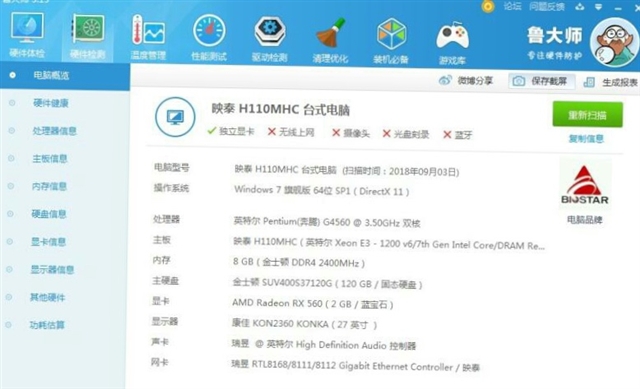
Task: Click the 复制信息 link
Action: tap(586, 139)
